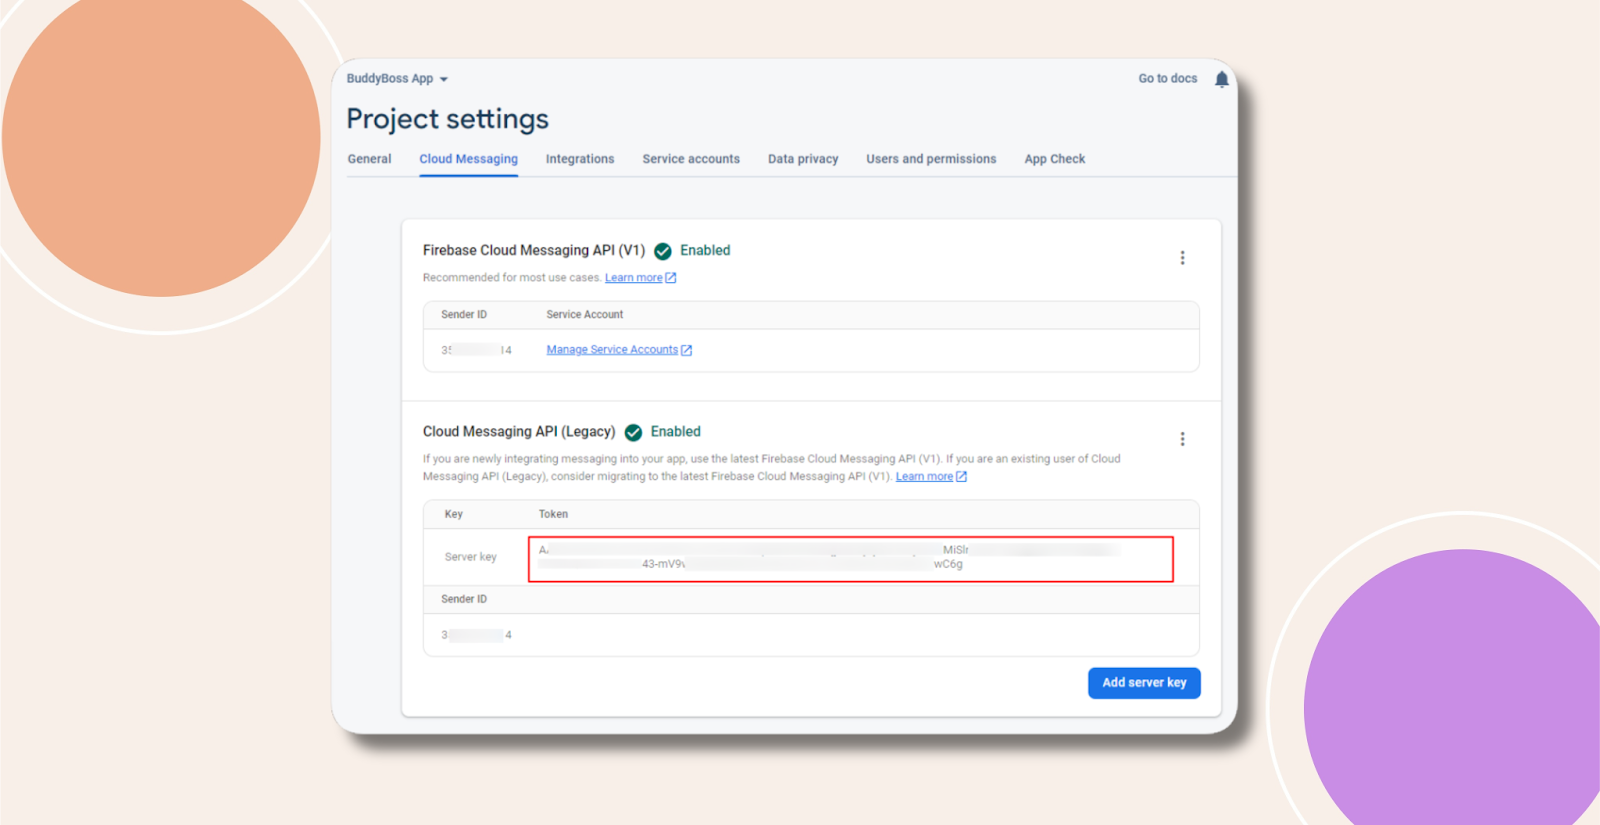Click the Add server key button

(1144, 683)
